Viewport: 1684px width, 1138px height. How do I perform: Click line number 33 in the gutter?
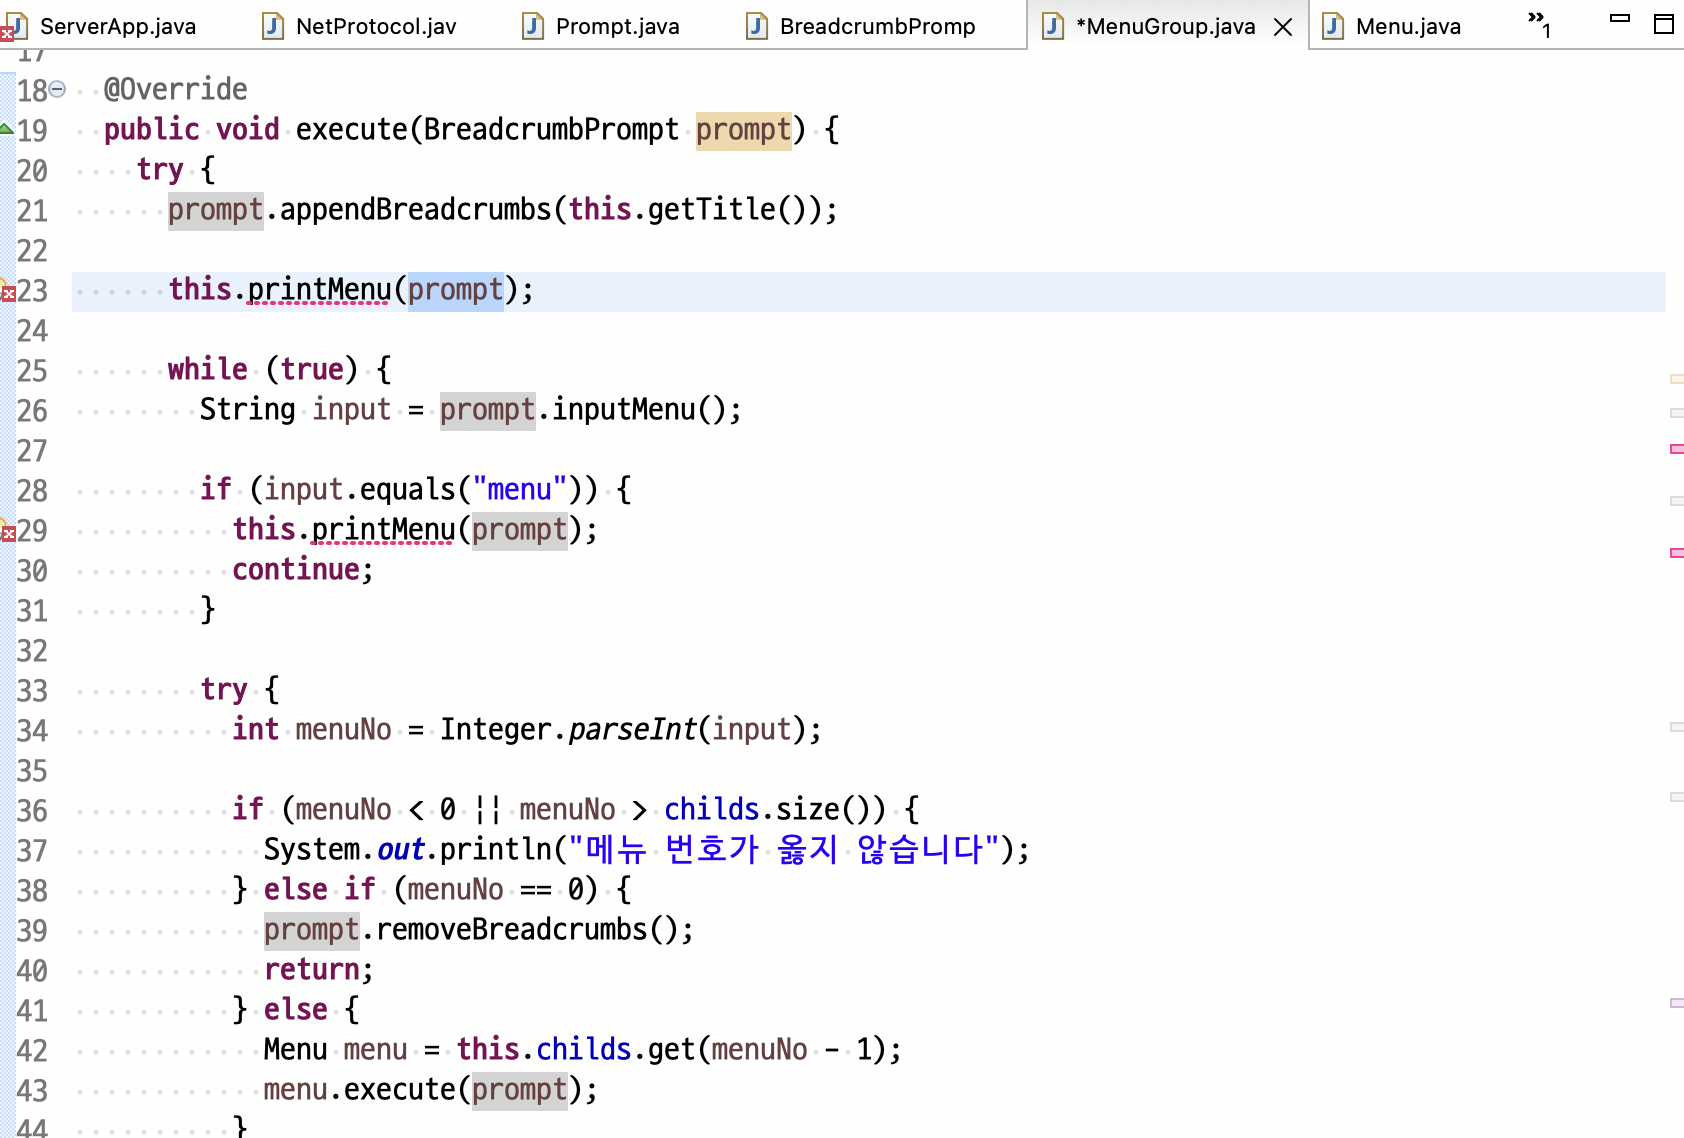pos(32,691)
